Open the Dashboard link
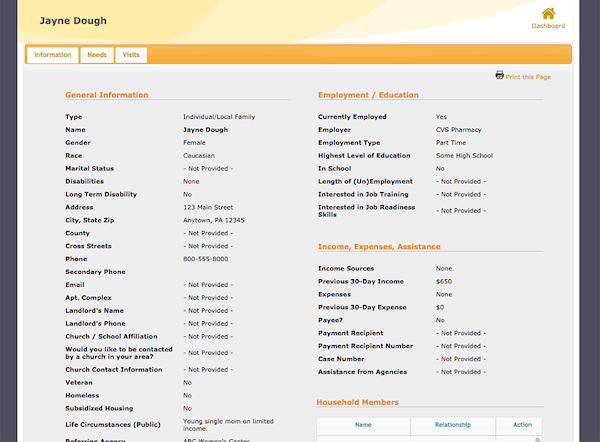The image size is (600, 442). click(548, 26)
